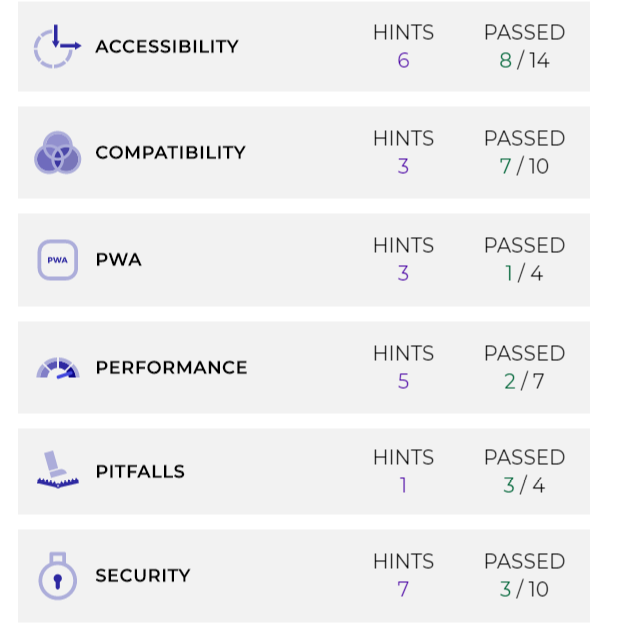Click the Performance speedometer icon

click(x=58, y=368)
